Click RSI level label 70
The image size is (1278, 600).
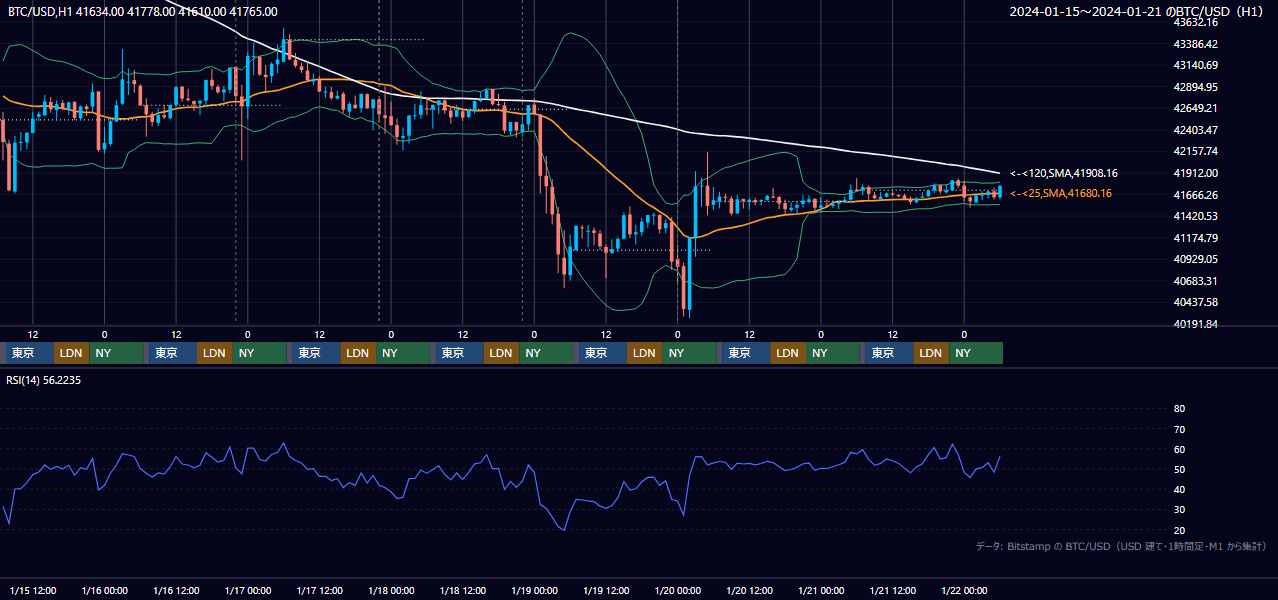(1179, 429)
